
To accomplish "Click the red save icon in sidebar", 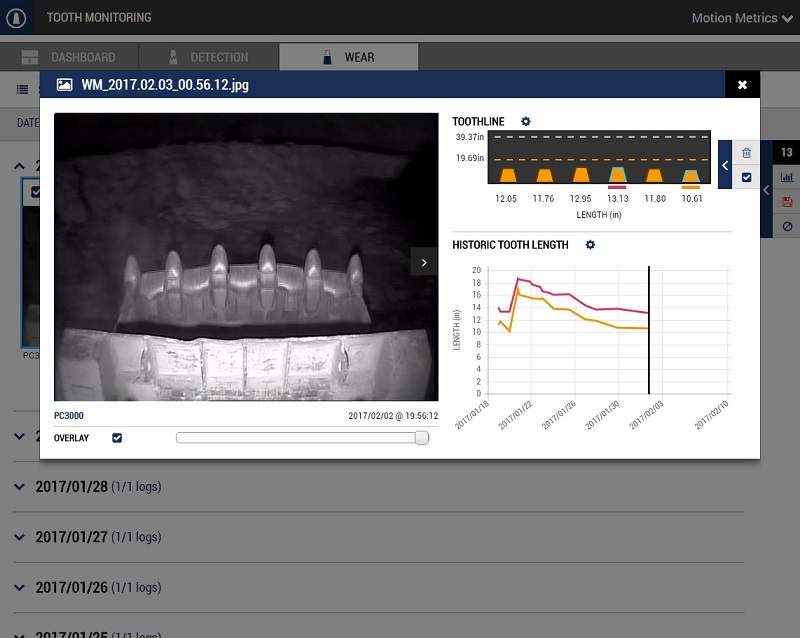I will (787, 202).
